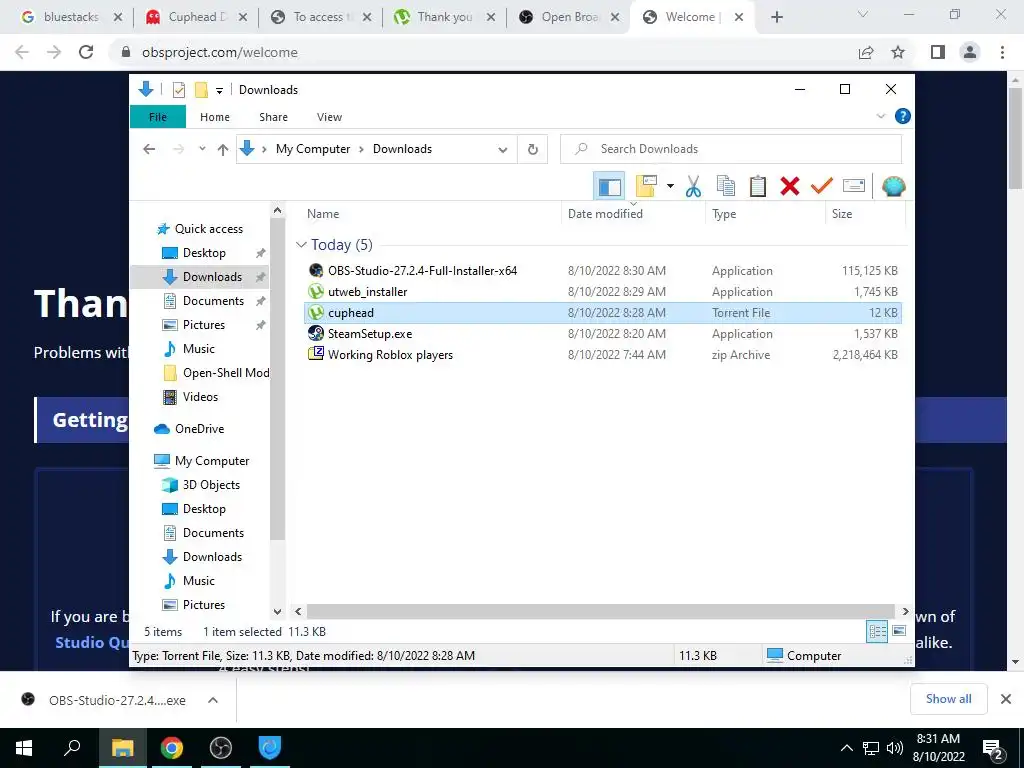The image size is (1024, 768).
Task: Open the View ribbon tab
Action: (329, 117)
